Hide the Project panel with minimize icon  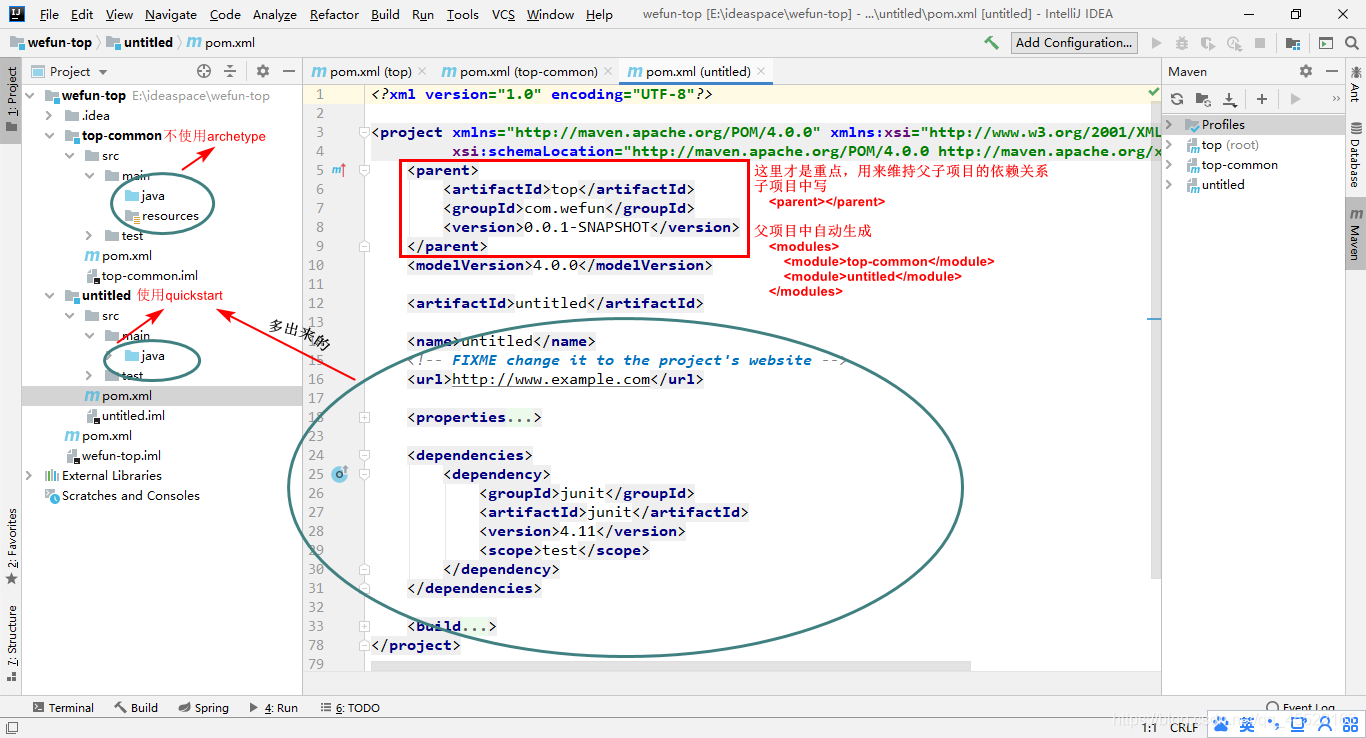(289, 71)
